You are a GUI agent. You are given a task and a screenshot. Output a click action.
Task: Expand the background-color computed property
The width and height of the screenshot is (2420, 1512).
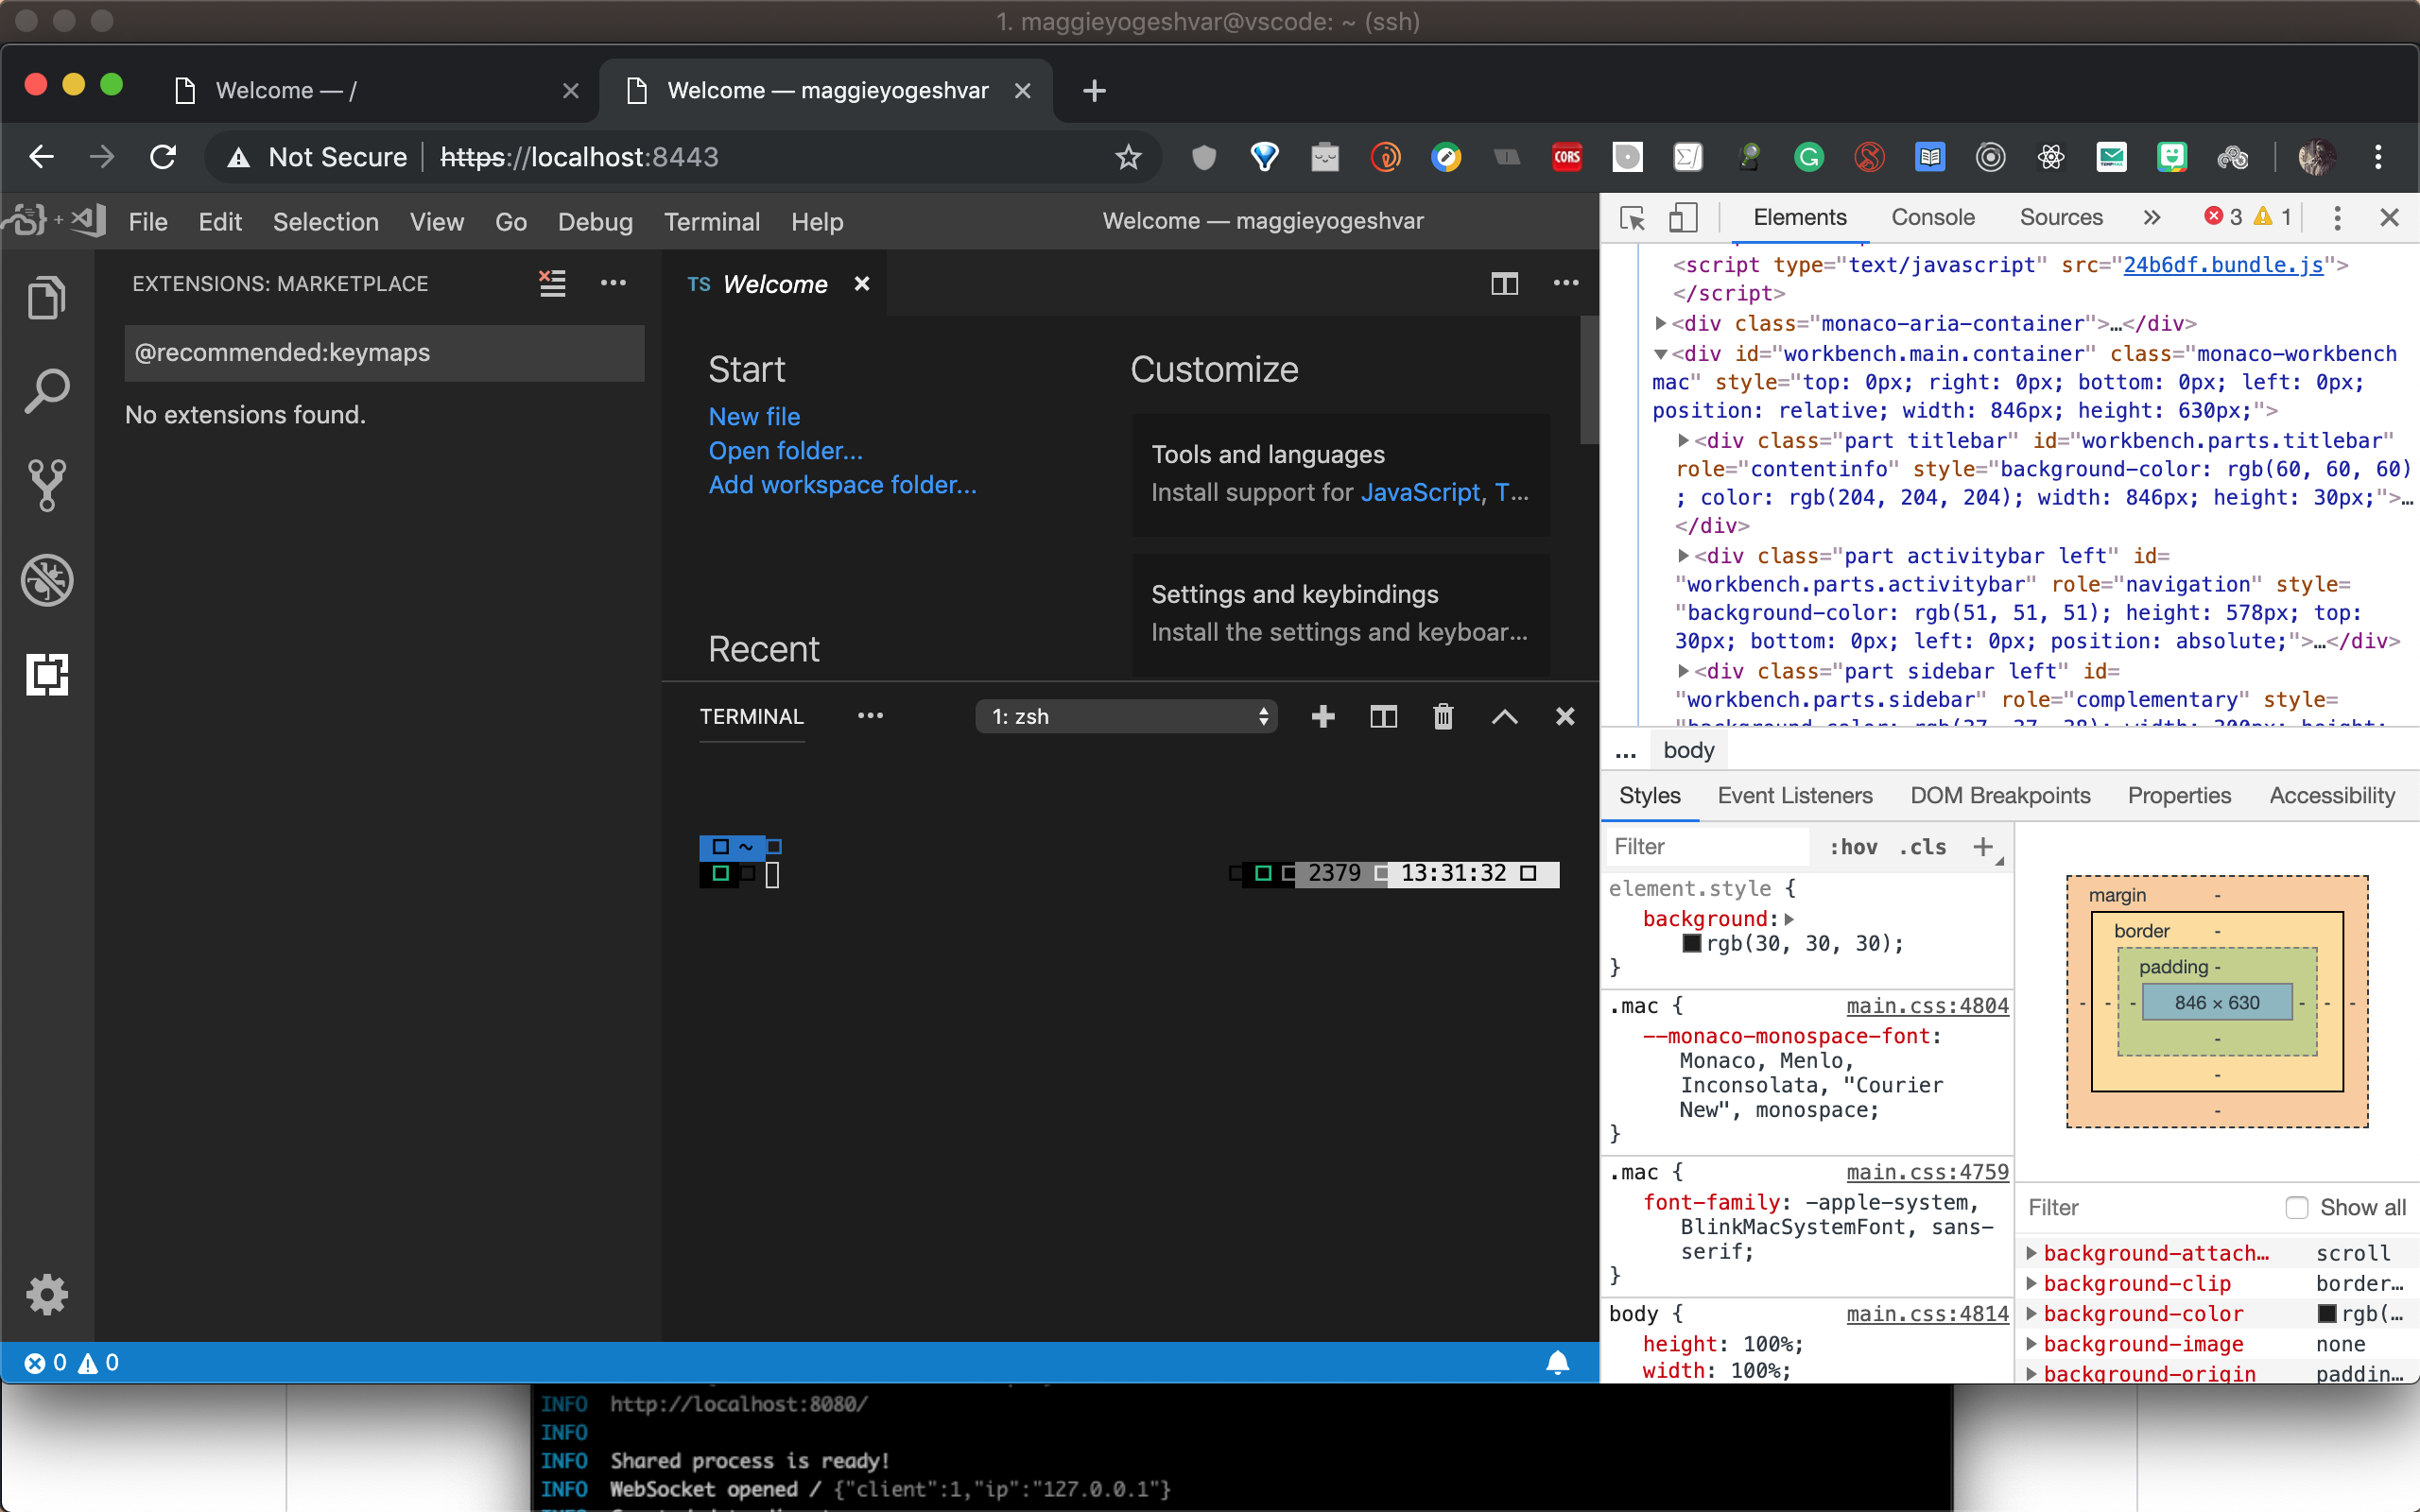pyautogui.click(x=2031, y=1313)
